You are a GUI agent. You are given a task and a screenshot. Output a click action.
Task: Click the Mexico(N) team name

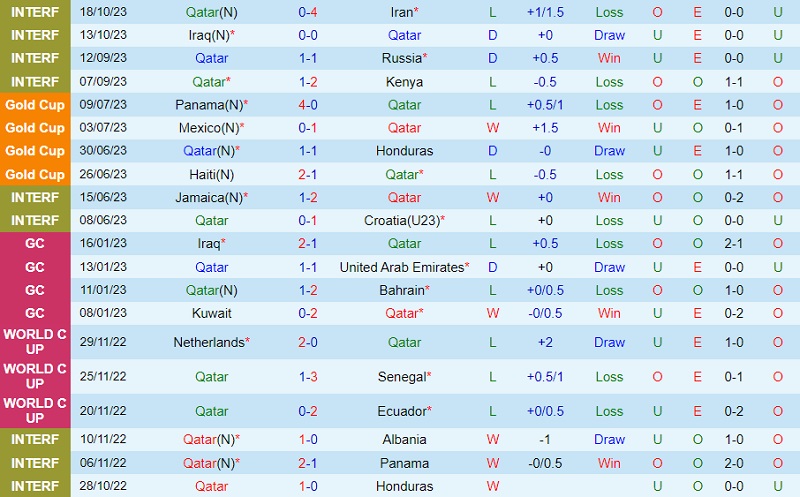tap(209, 128)
